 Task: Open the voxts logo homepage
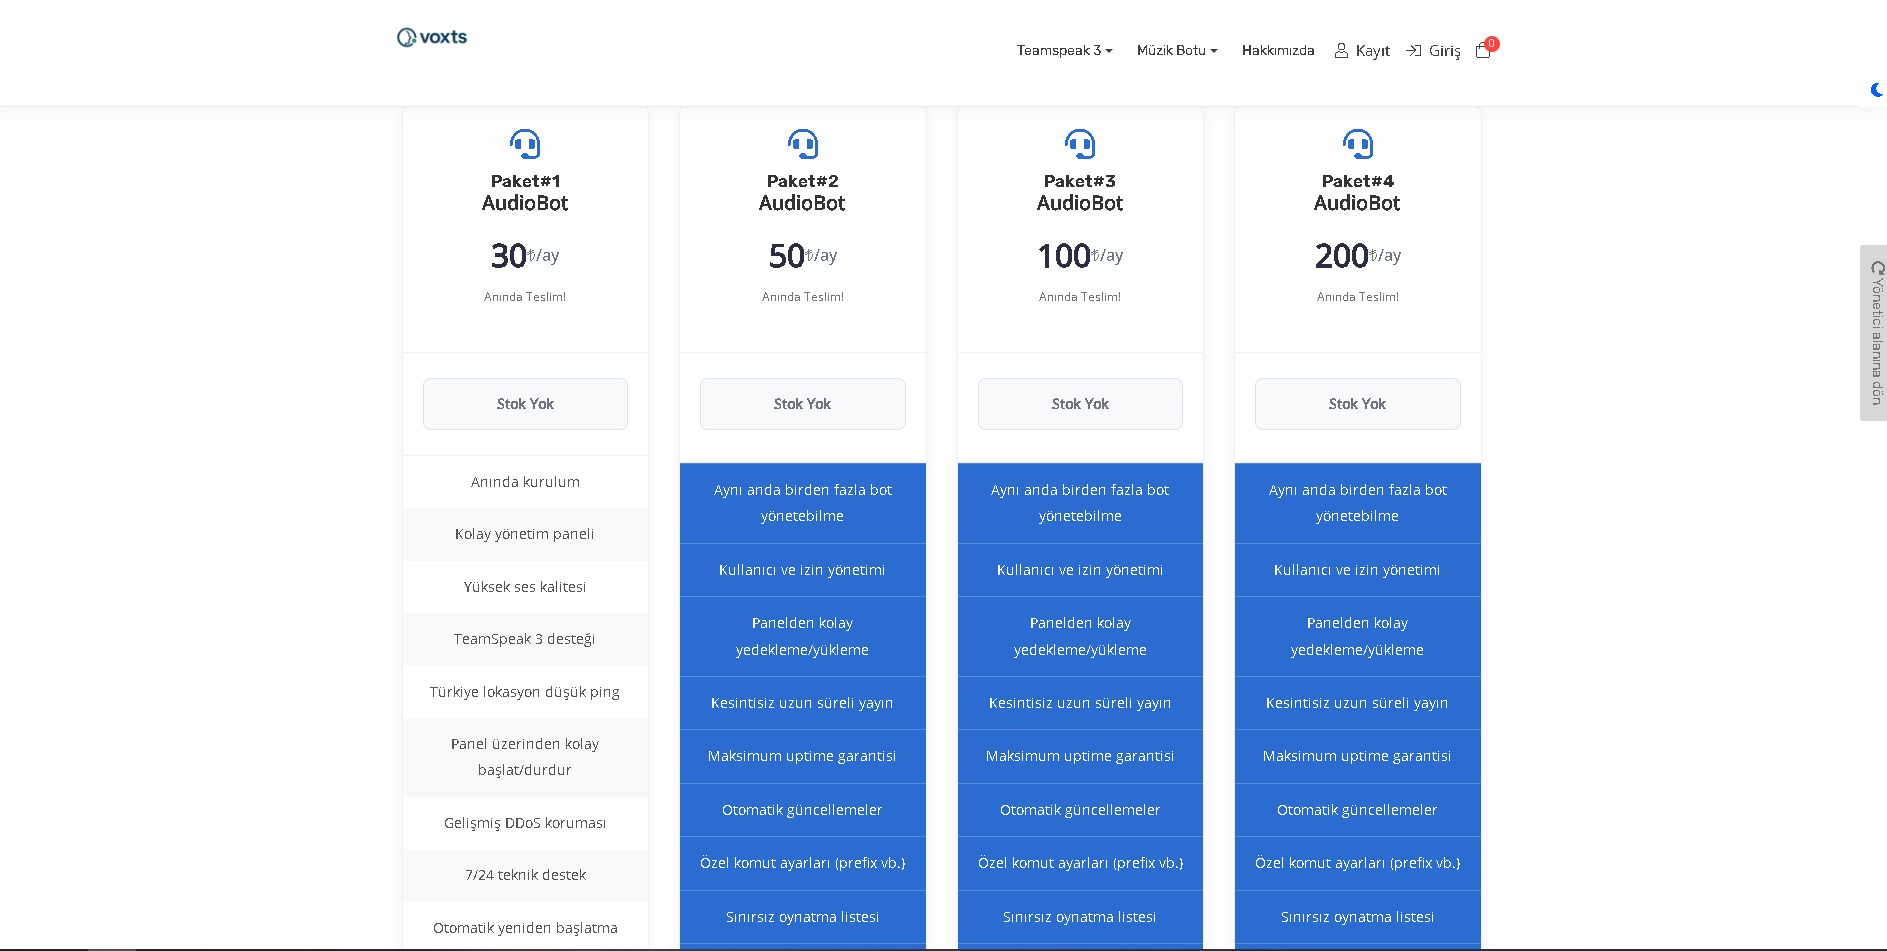click(x=432, y=37)
